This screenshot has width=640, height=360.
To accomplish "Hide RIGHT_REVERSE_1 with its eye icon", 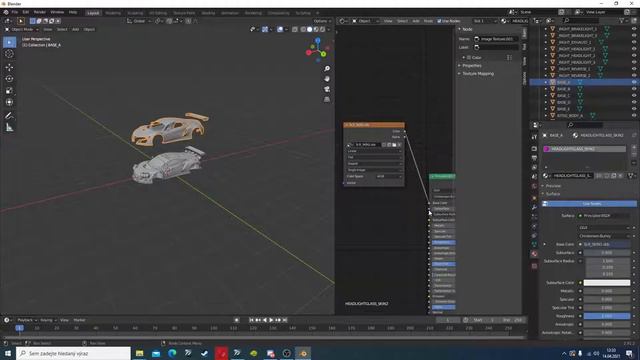I will (634, 69).
